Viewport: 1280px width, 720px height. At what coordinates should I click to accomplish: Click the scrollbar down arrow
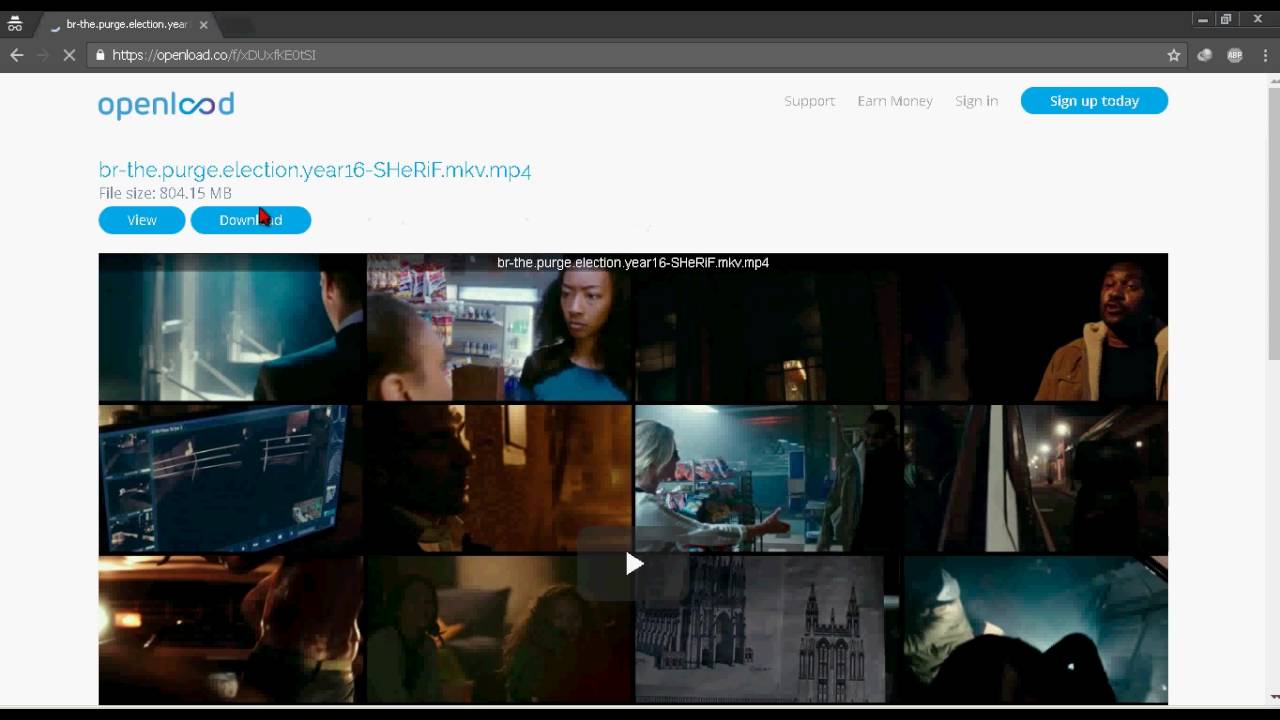click(1273, 697)
